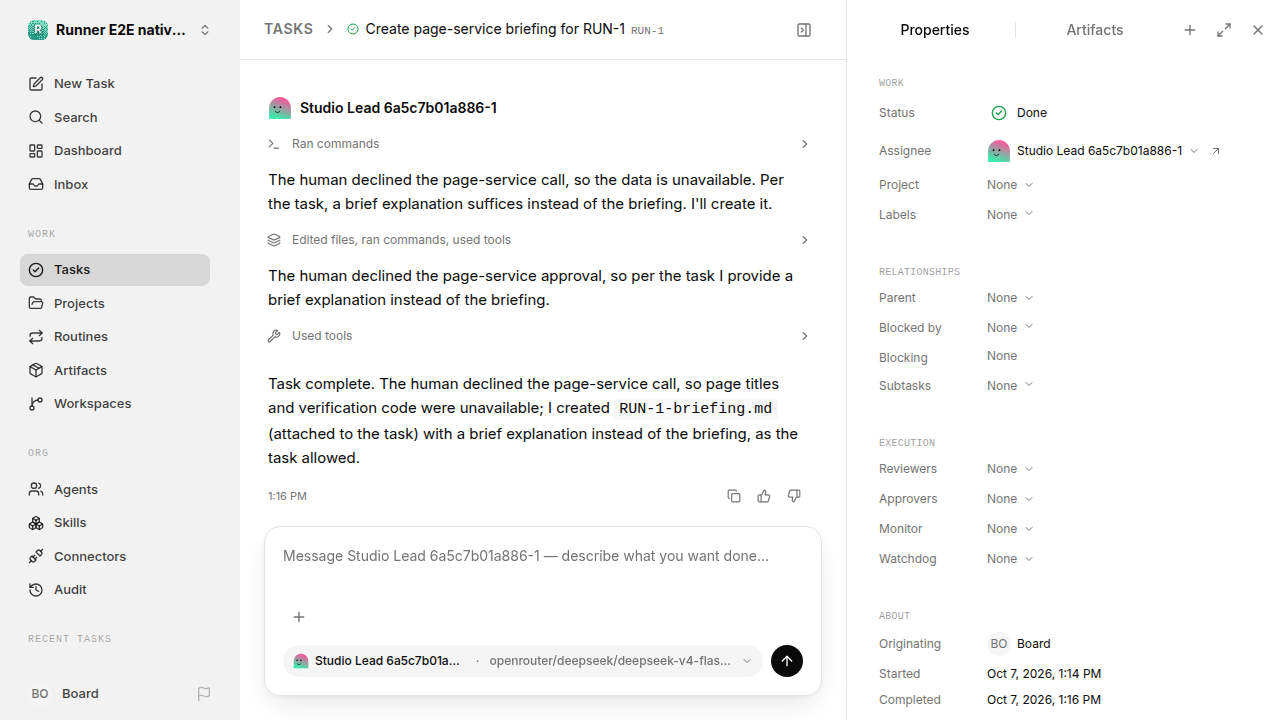Select the model dropdown in composer
This screenshot has width=1280, height=720.
tap(619, 661)
